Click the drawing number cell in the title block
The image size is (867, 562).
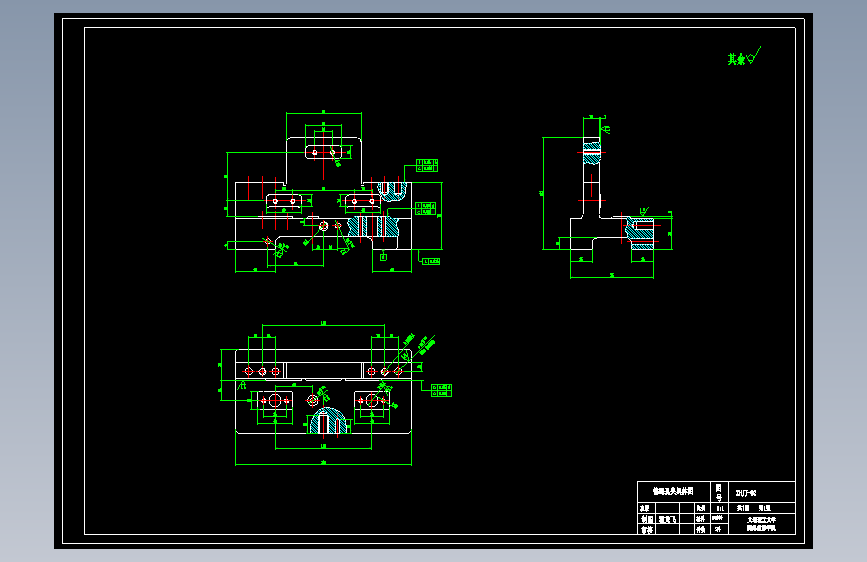(x=762, y=492)
